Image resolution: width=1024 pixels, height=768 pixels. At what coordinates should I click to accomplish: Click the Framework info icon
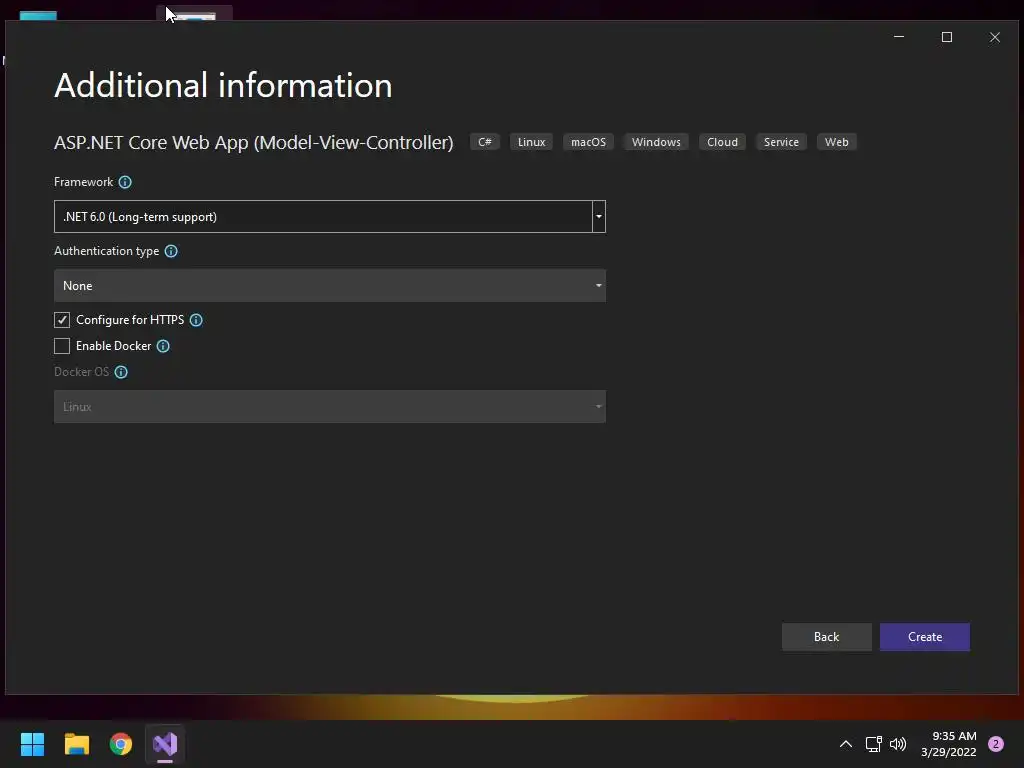[x=125, y=182]
